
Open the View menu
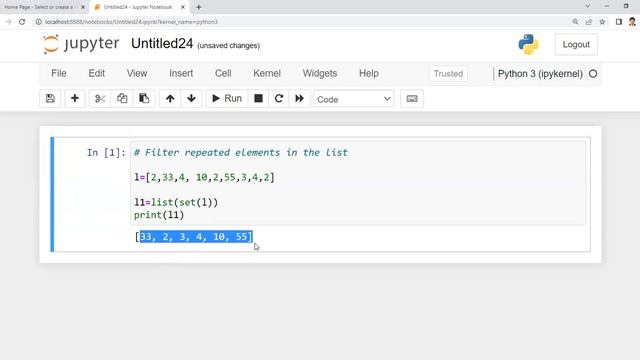(x=137, y=73)
